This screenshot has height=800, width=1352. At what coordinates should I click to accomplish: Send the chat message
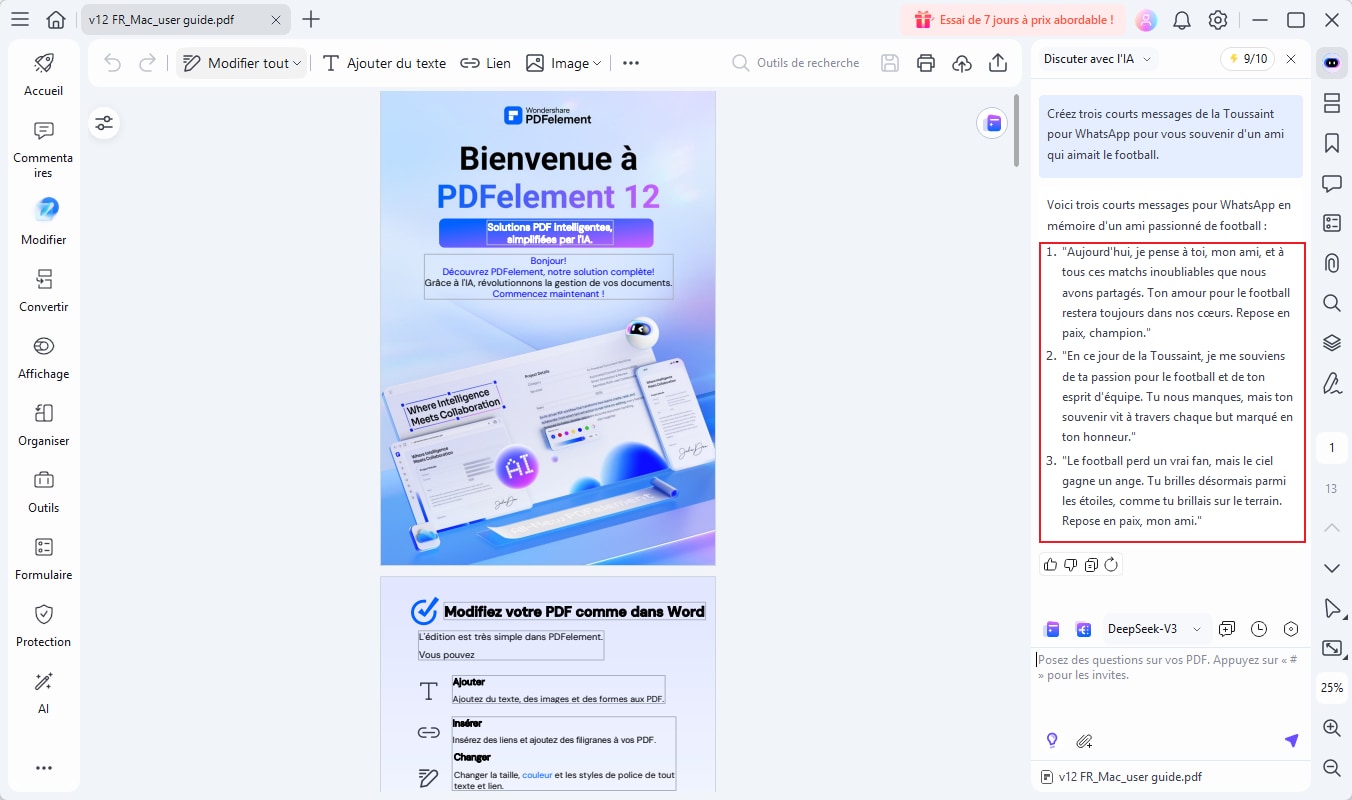tap(1291, 741)
